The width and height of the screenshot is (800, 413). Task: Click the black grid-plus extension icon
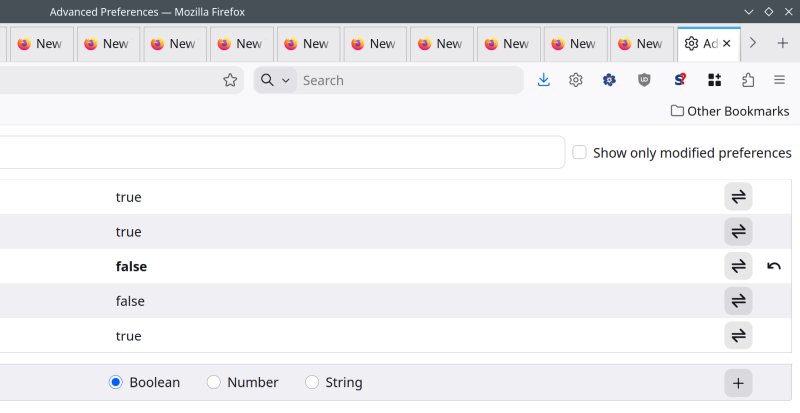click(x=714, y=80)
